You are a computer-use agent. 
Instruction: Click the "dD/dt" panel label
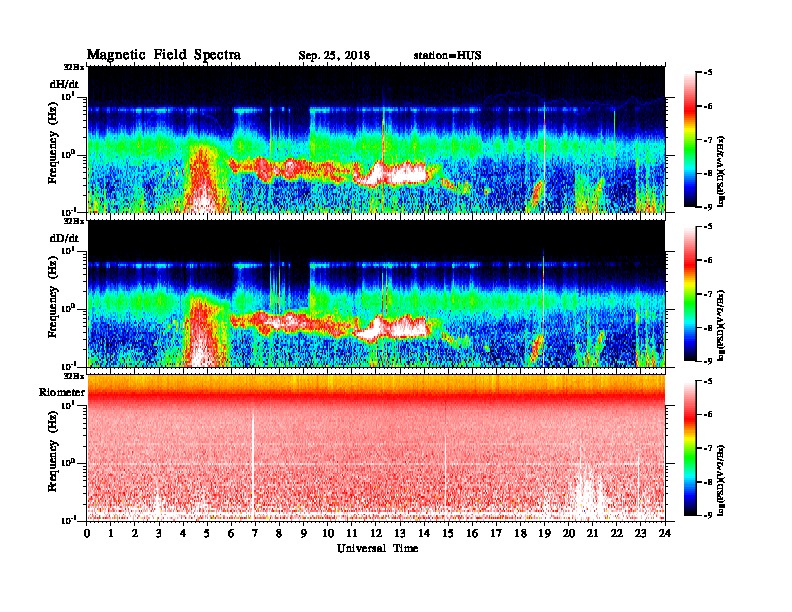[x=64, y=238]
